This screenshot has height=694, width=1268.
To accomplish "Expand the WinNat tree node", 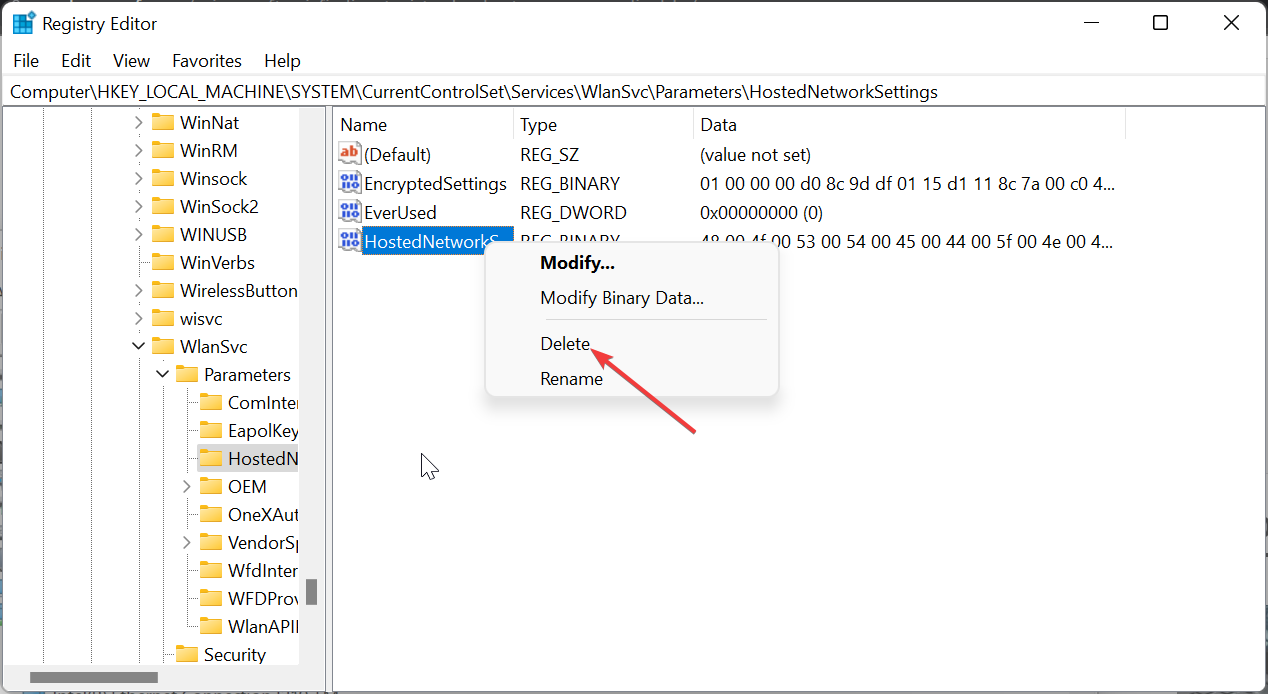I will click(139, 122).
